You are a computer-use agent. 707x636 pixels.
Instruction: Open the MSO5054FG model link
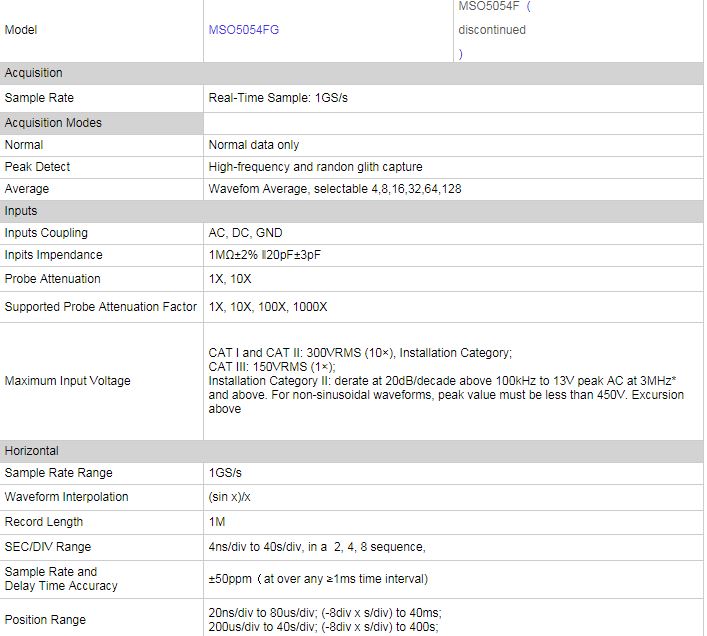[243, 30]
